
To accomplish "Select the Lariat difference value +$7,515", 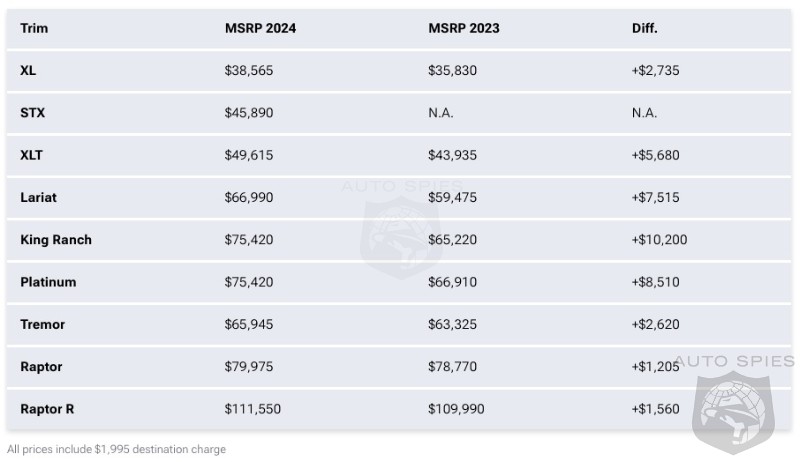I will 655,197.
